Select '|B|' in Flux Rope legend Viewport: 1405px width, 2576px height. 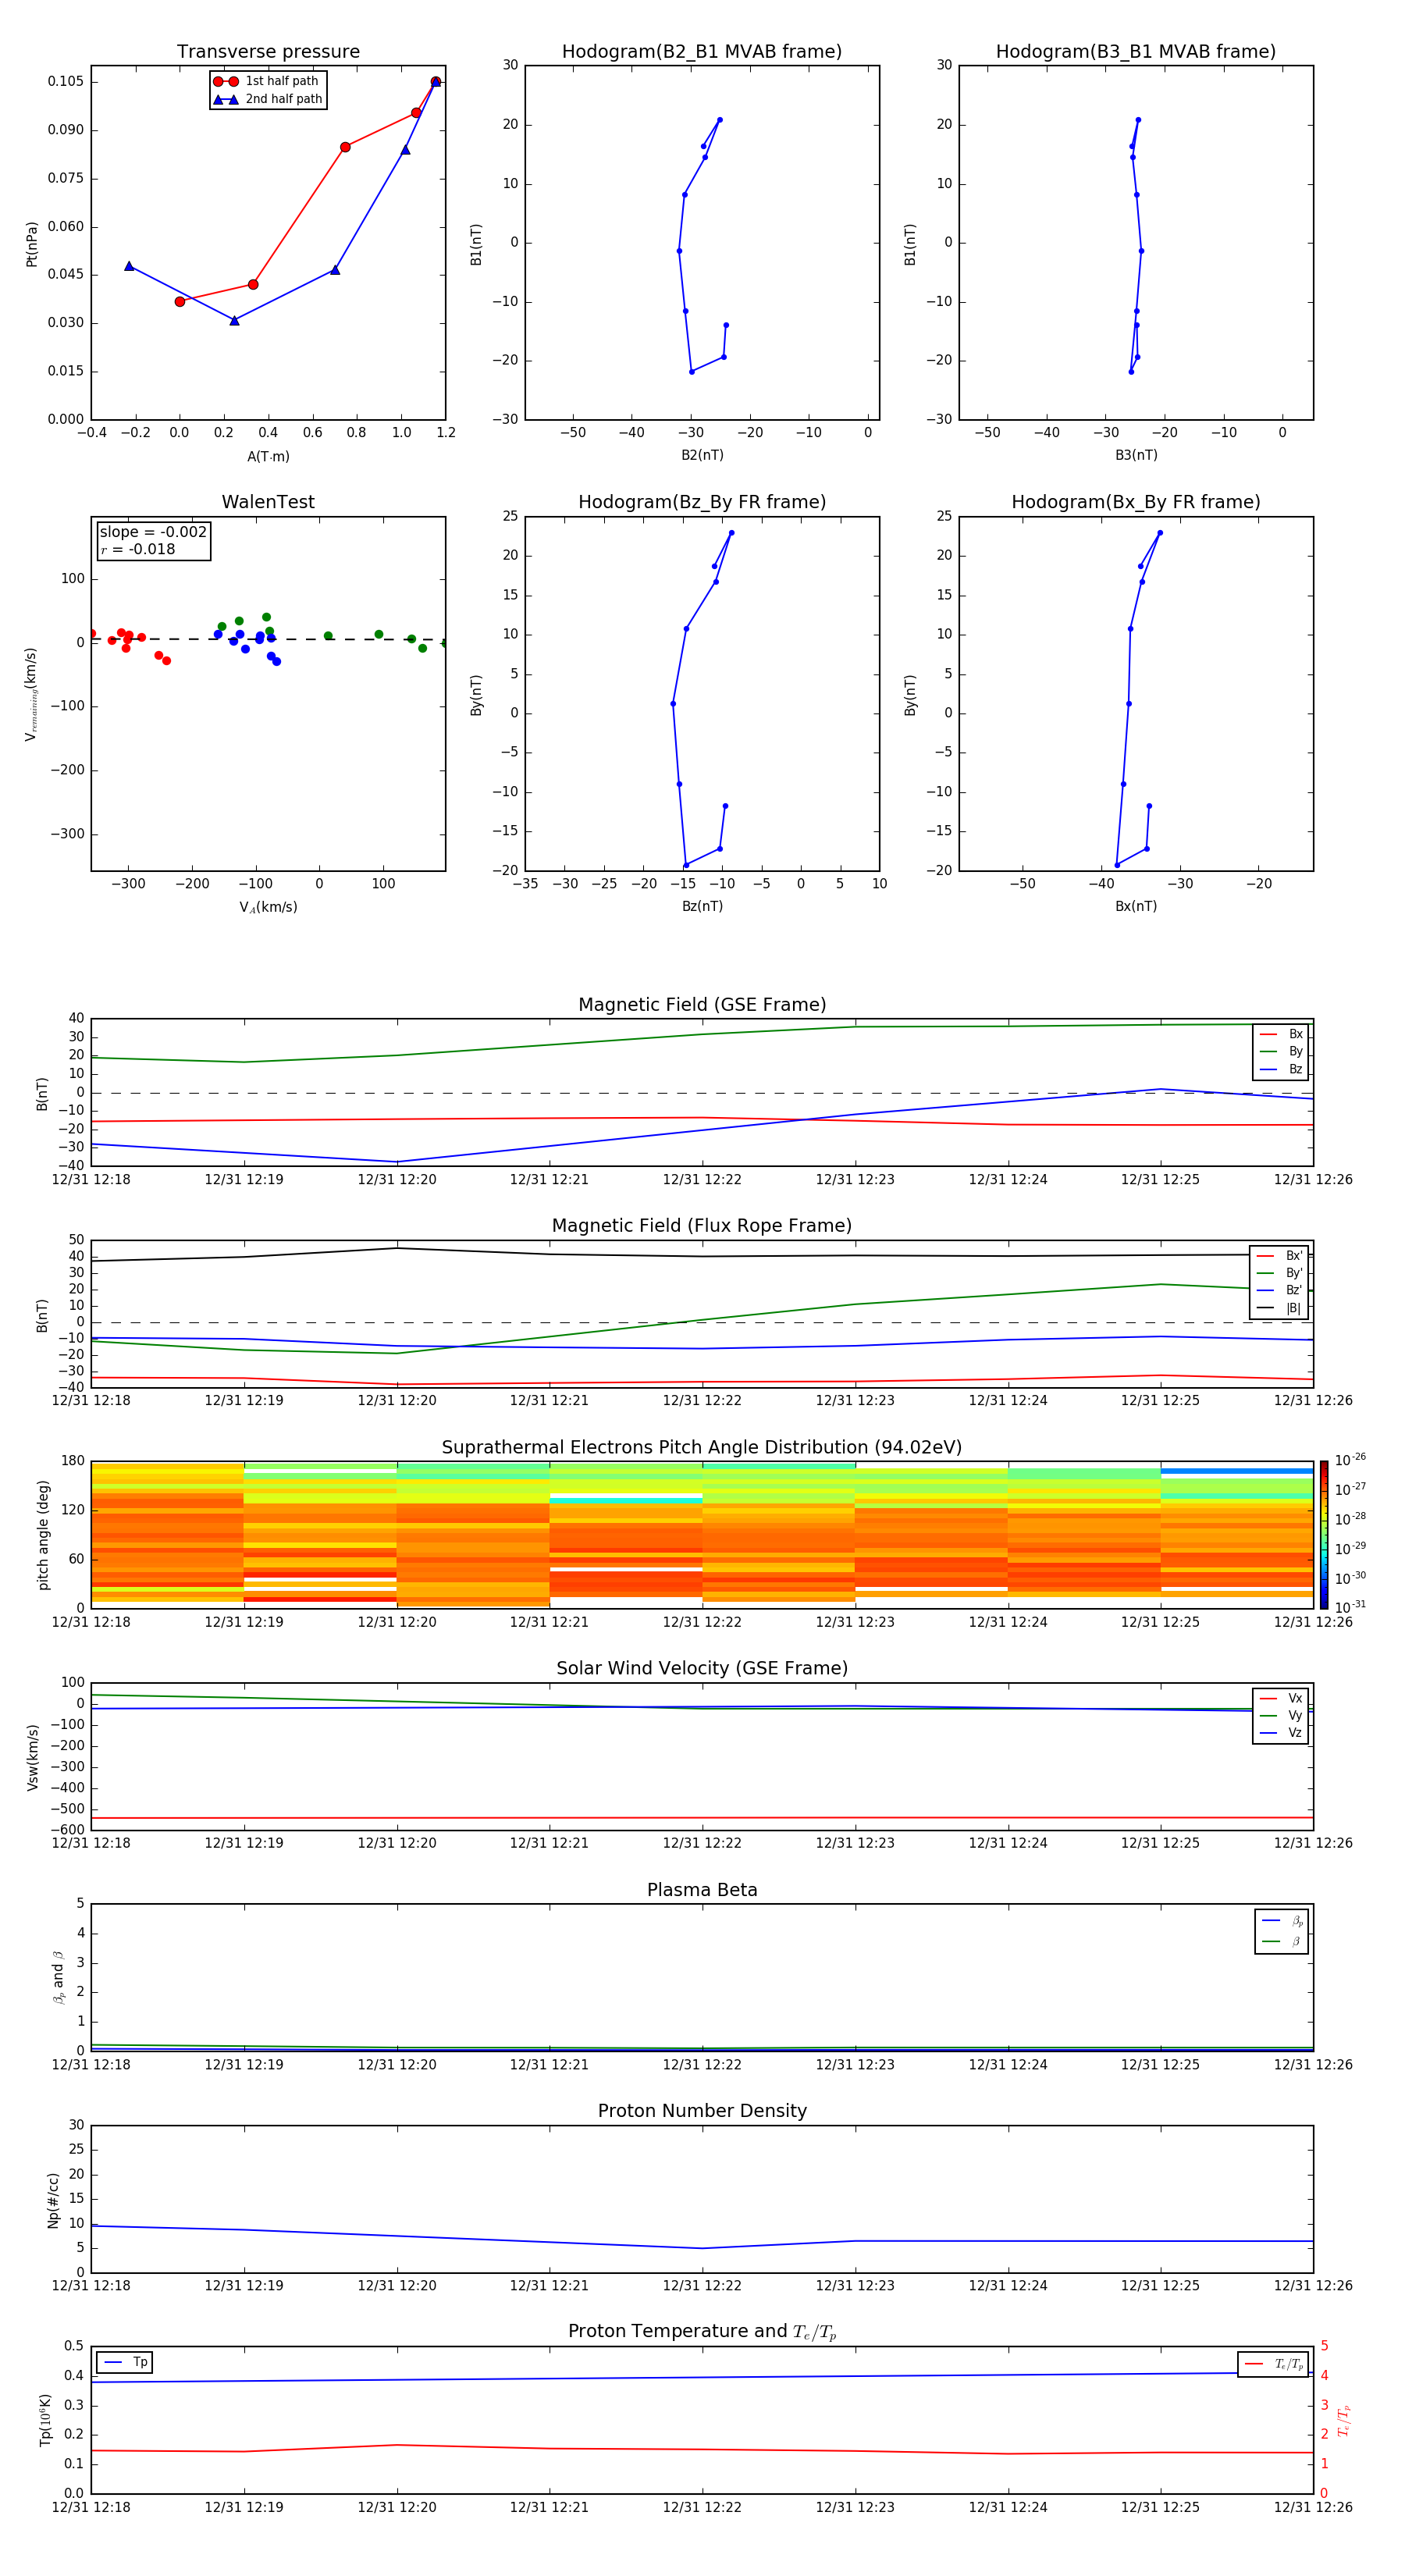pyautogui.click(x=1280, y=1308)
